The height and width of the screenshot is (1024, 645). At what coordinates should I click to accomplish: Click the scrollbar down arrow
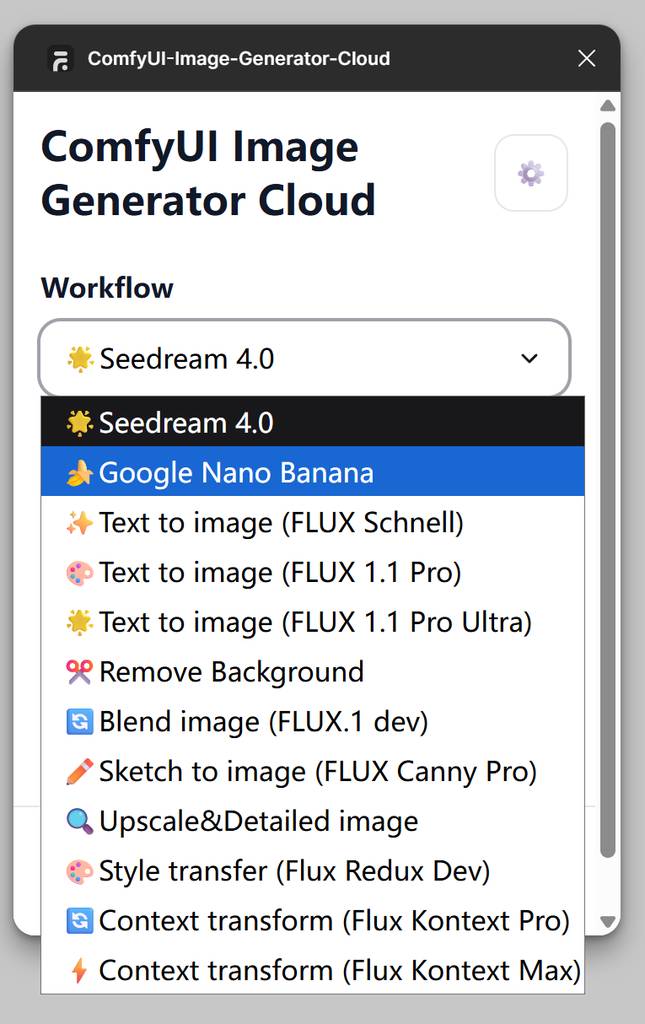(x=607, y=921)
